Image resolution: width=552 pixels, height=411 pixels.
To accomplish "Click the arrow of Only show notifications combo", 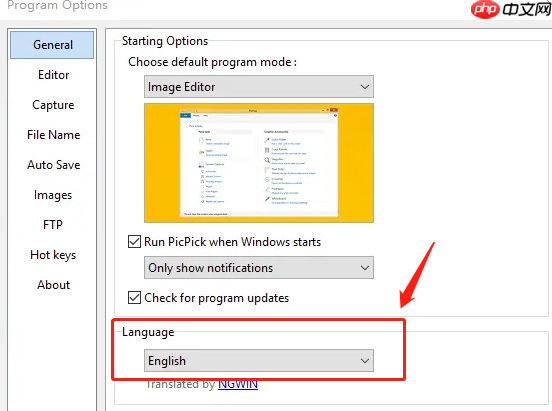I will click(x=365, y=268).
